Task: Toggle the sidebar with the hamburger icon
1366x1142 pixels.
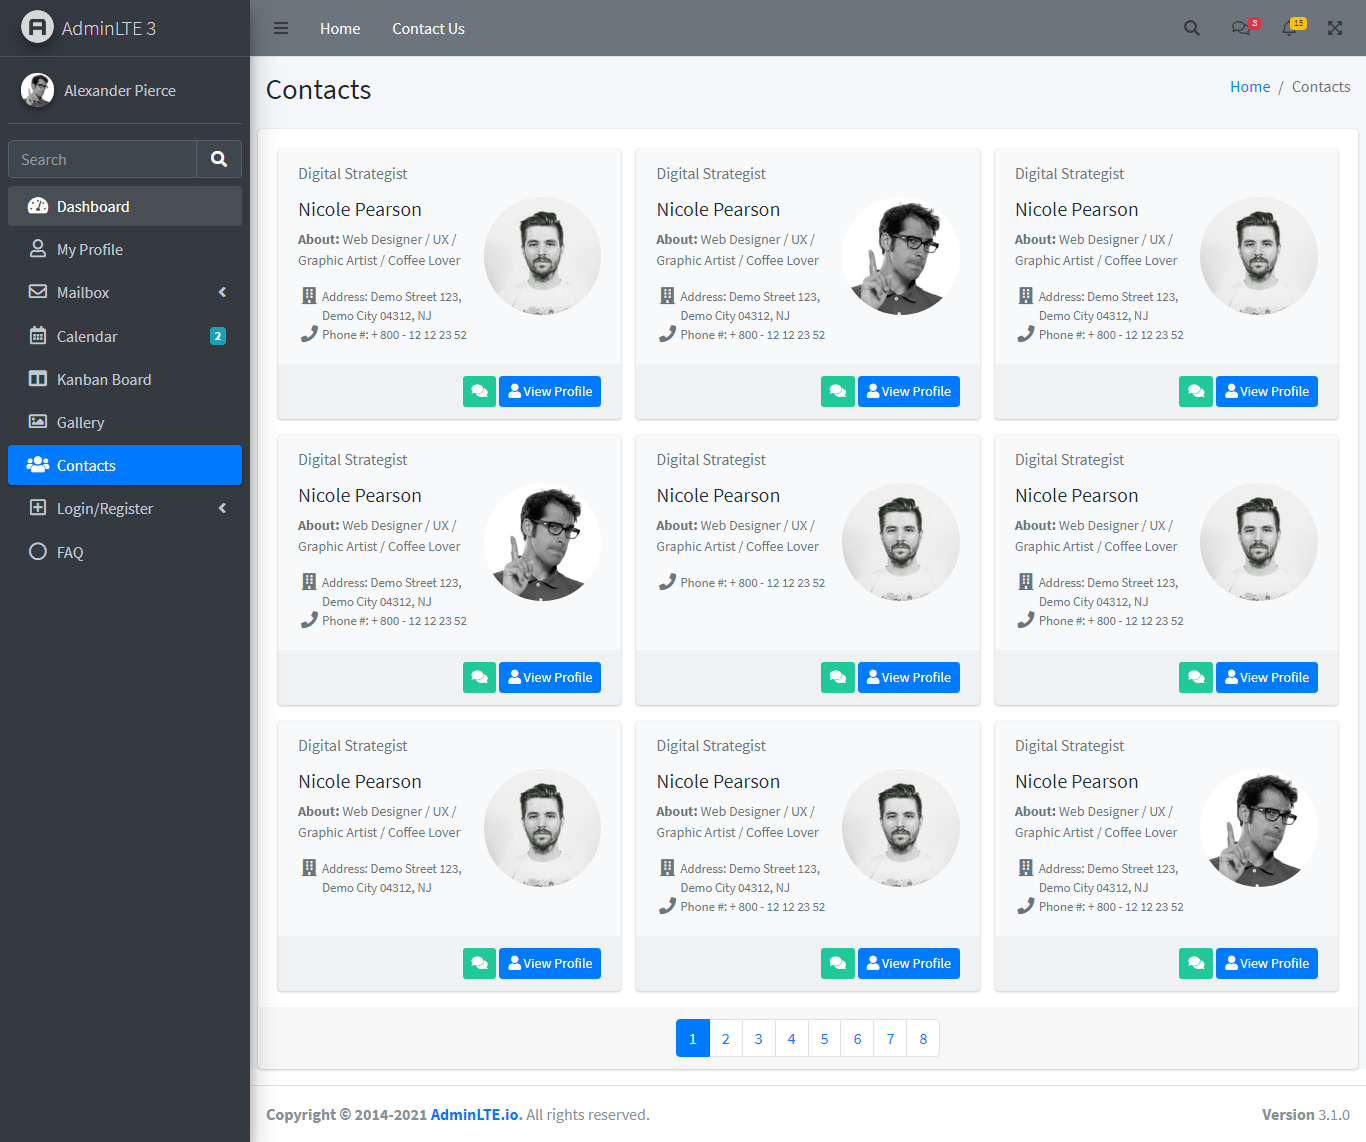Action: pos(281,28)
